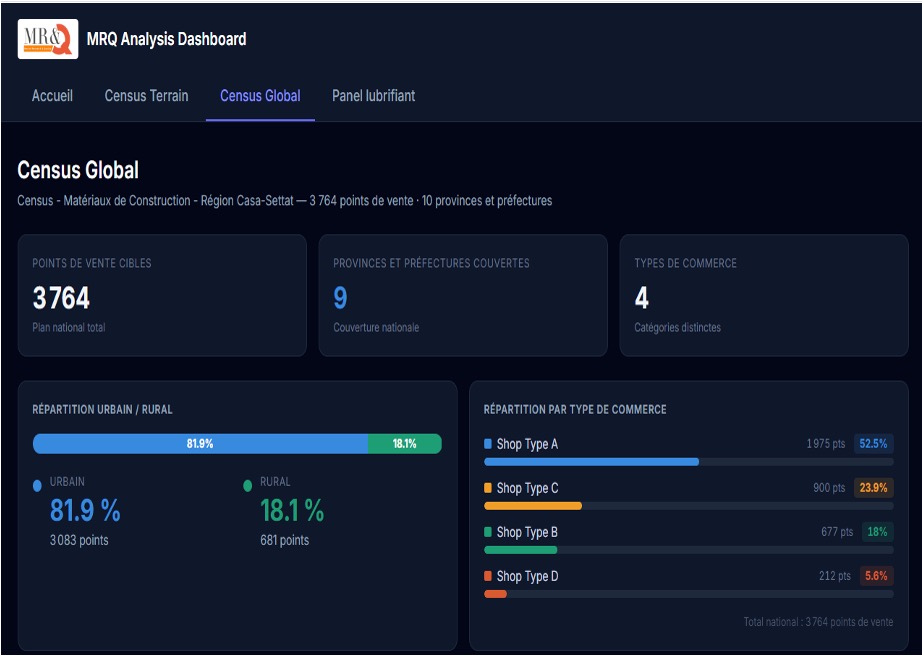Click the red Shop Type D square

[488, 576]
